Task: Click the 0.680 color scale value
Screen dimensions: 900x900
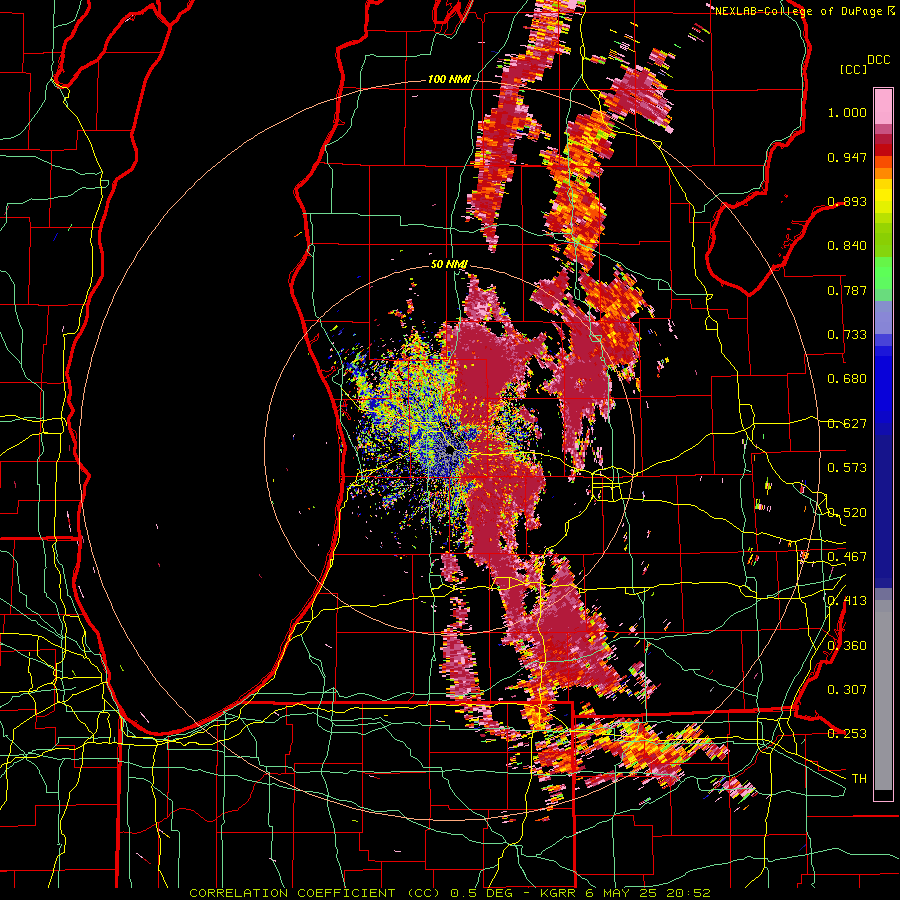Action: pyautogui.click(x=847, y=379)
